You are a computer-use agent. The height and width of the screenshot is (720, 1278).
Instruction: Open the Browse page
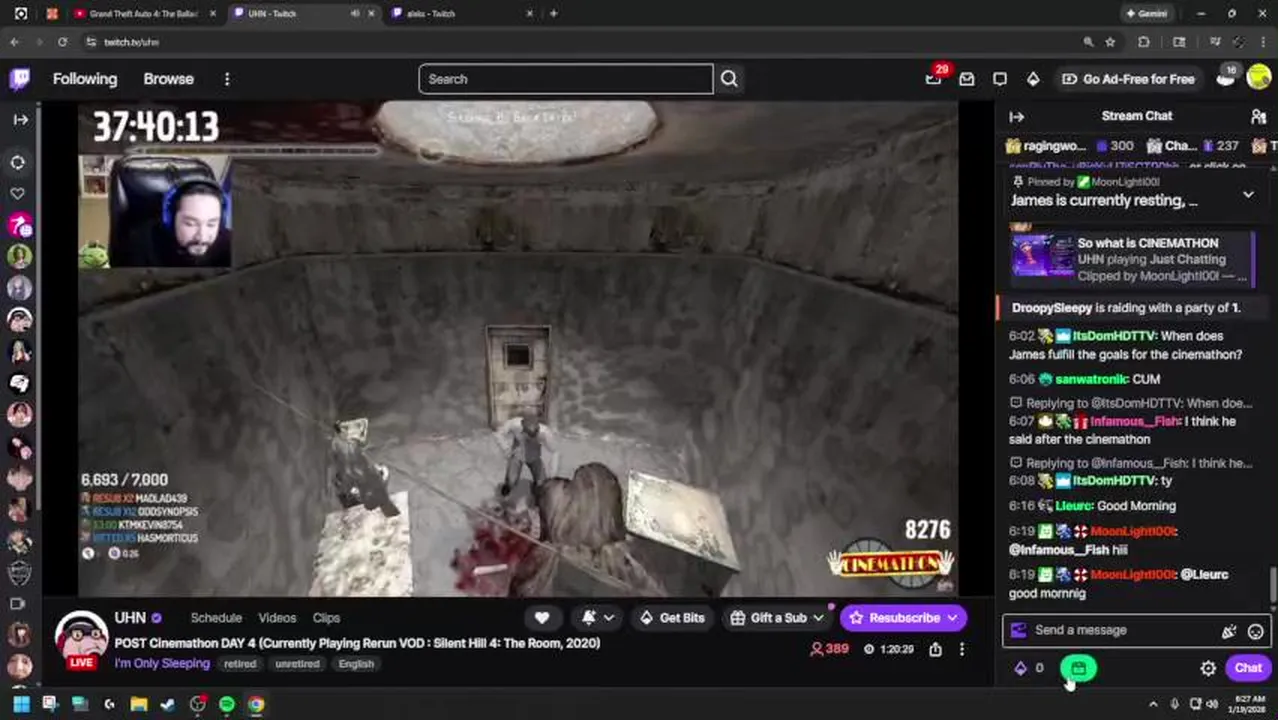pyautogui.click(x=168, y=79)
